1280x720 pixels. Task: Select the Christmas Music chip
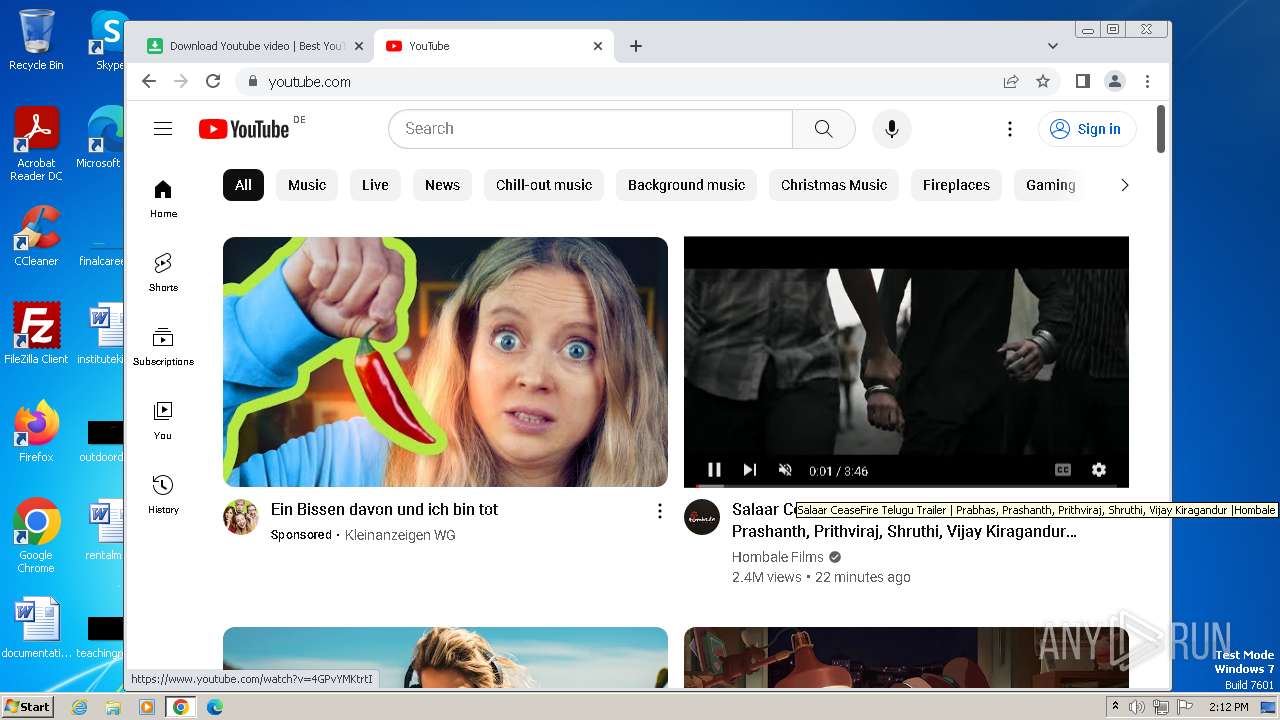point(834,185)
